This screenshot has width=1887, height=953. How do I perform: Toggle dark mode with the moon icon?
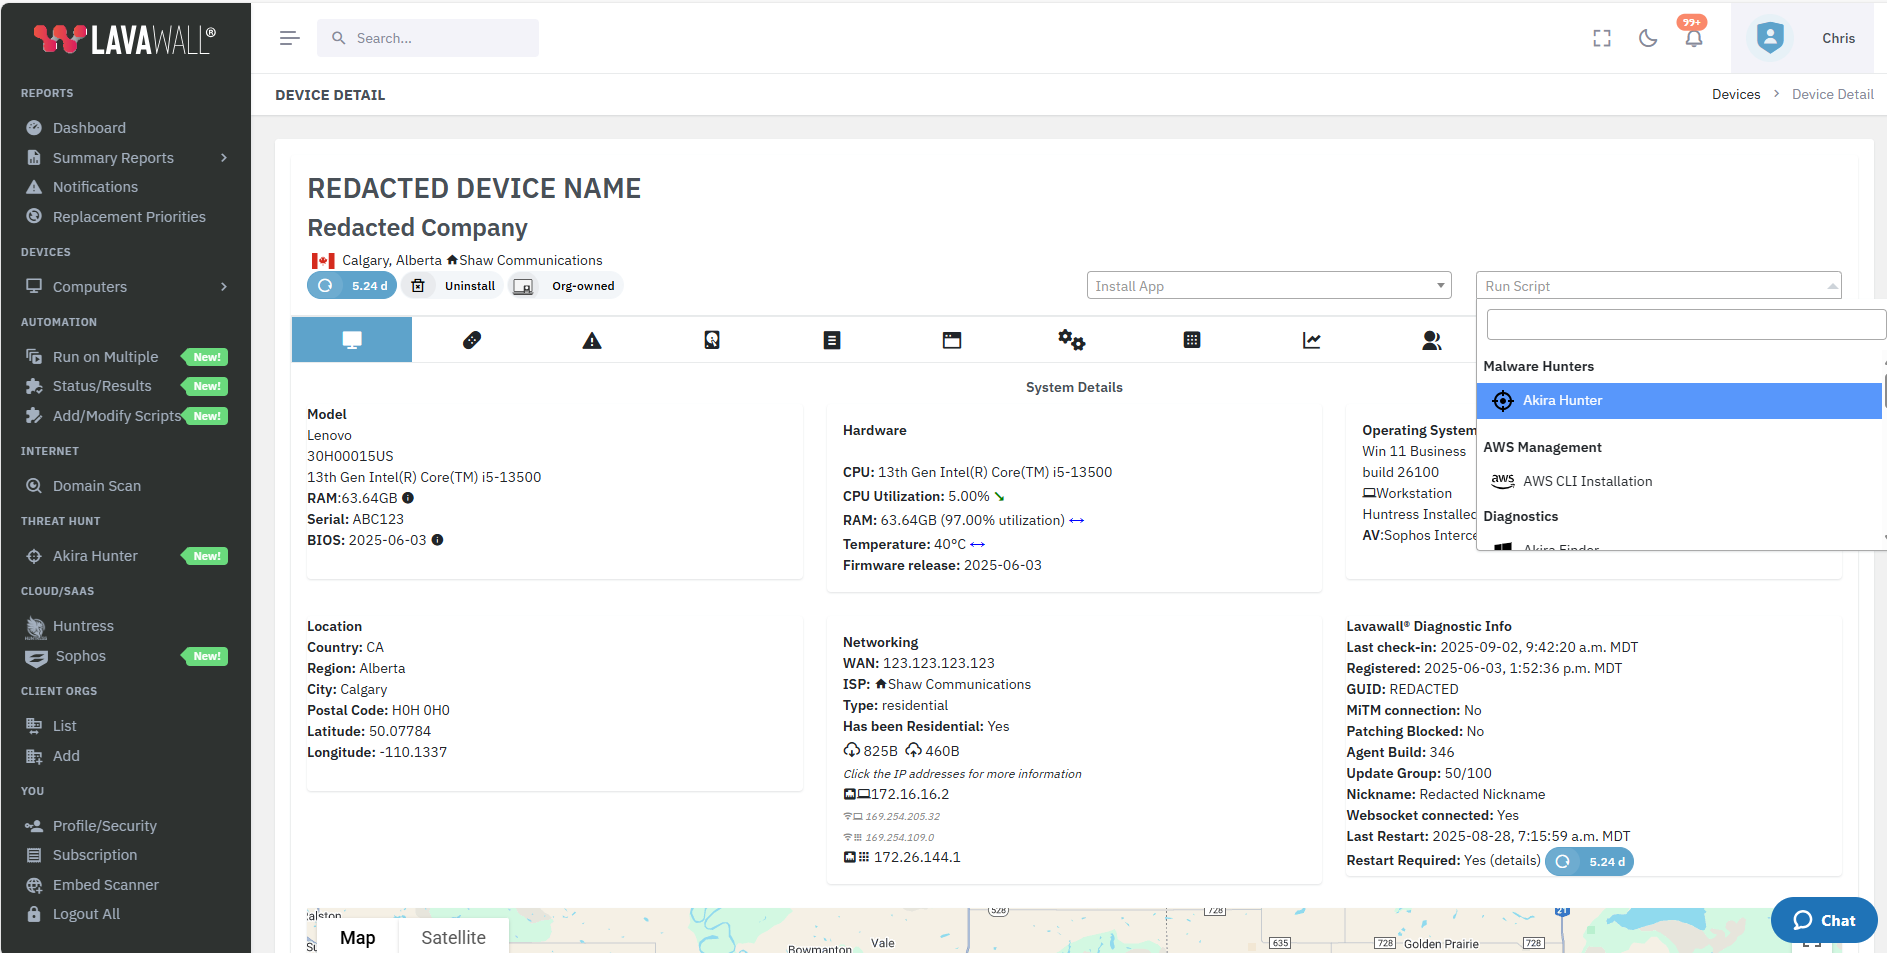click(1648, 38)
